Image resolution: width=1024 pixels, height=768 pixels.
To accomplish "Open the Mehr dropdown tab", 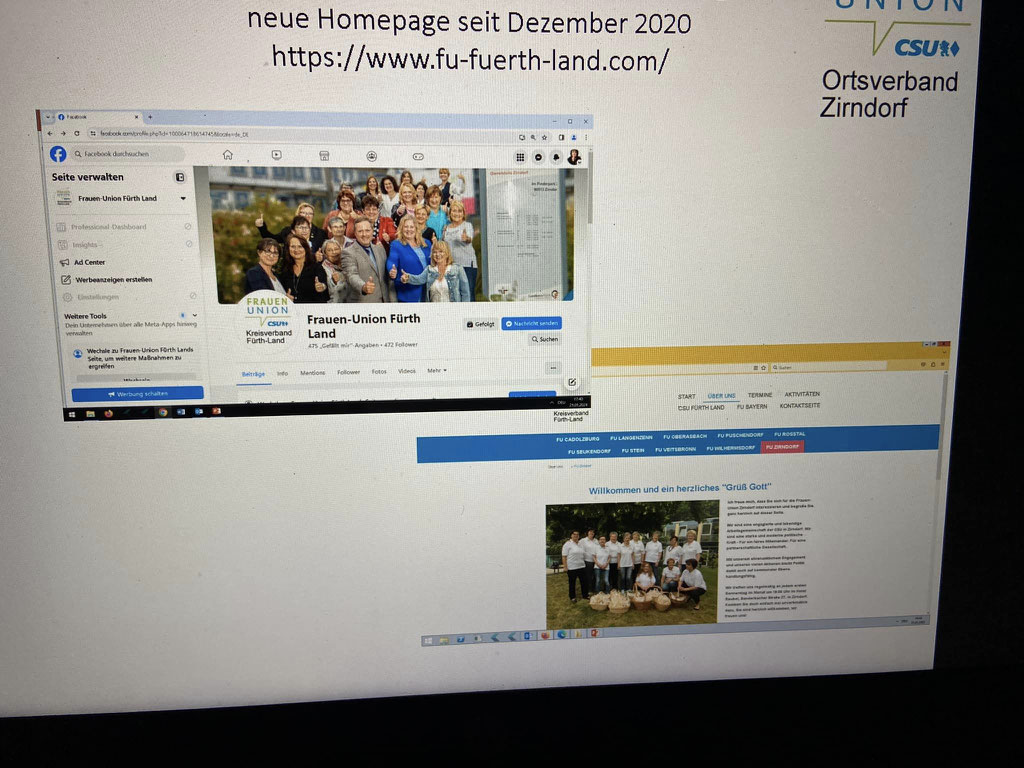I will point(437,370).
